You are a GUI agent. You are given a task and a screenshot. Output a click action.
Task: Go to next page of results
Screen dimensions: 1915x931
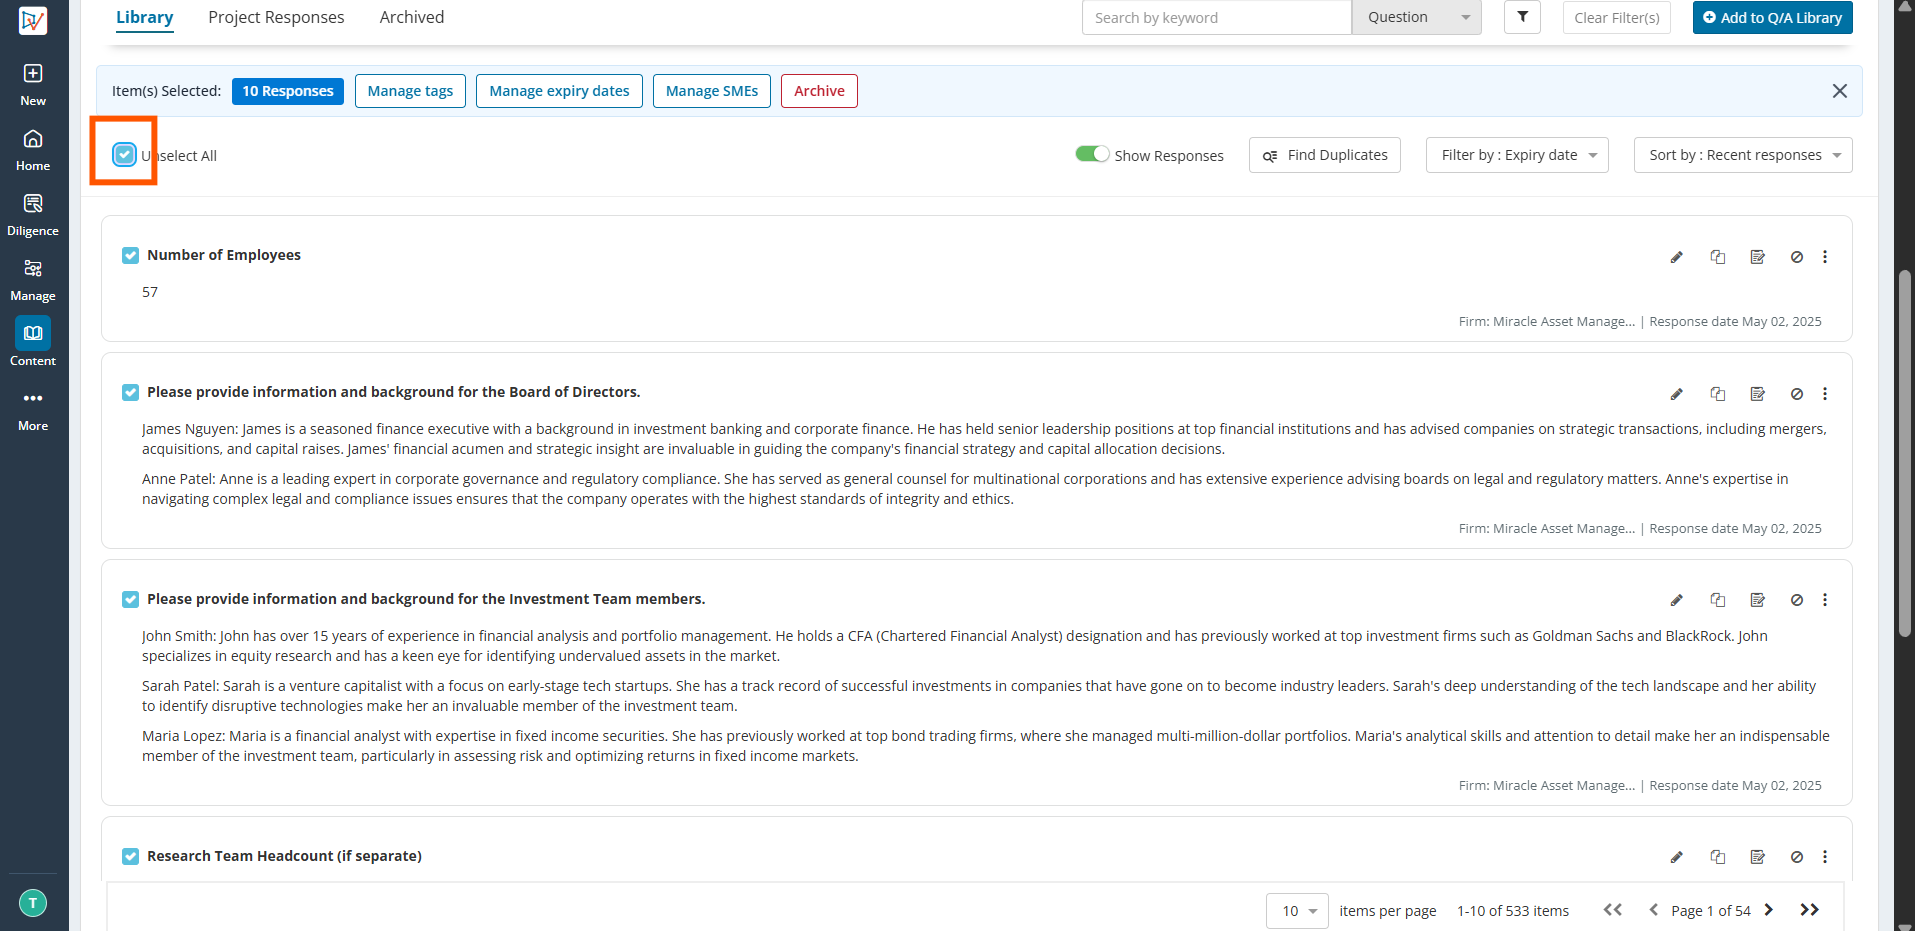click(x=1769, y=910)
